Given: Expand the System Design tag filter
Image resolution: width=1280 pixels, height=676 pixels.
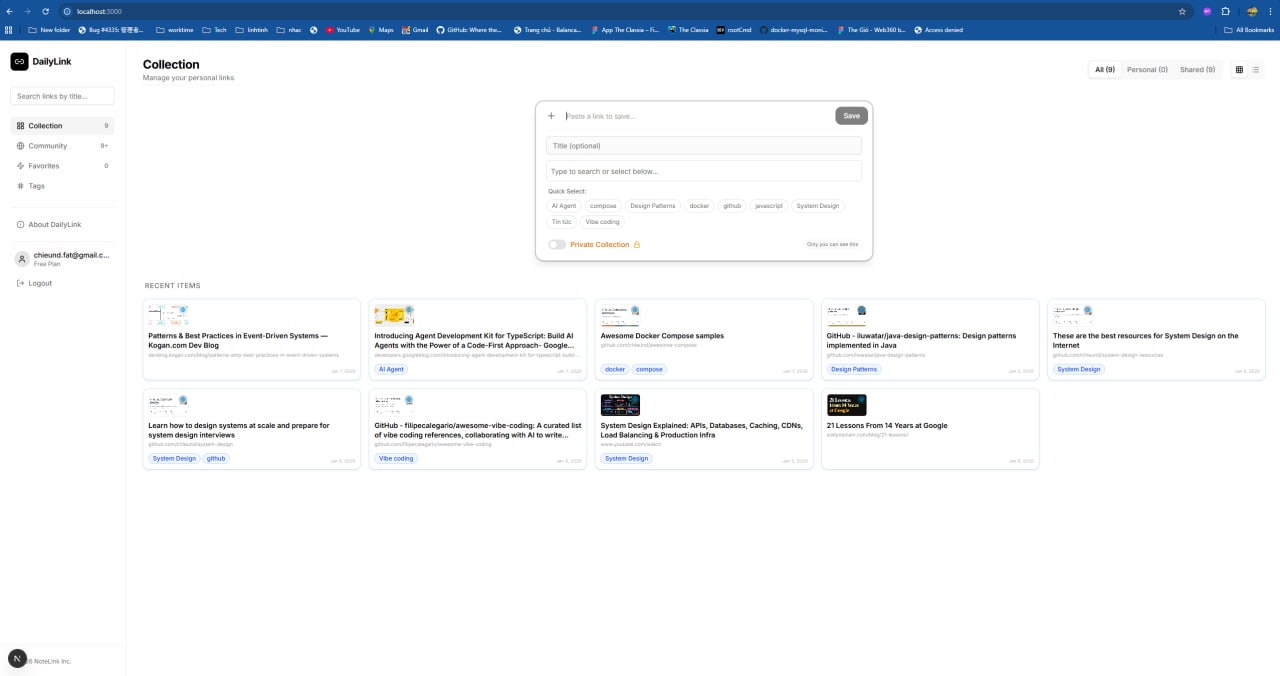Looking at the screenshot, I should click(x=818, y=206).
